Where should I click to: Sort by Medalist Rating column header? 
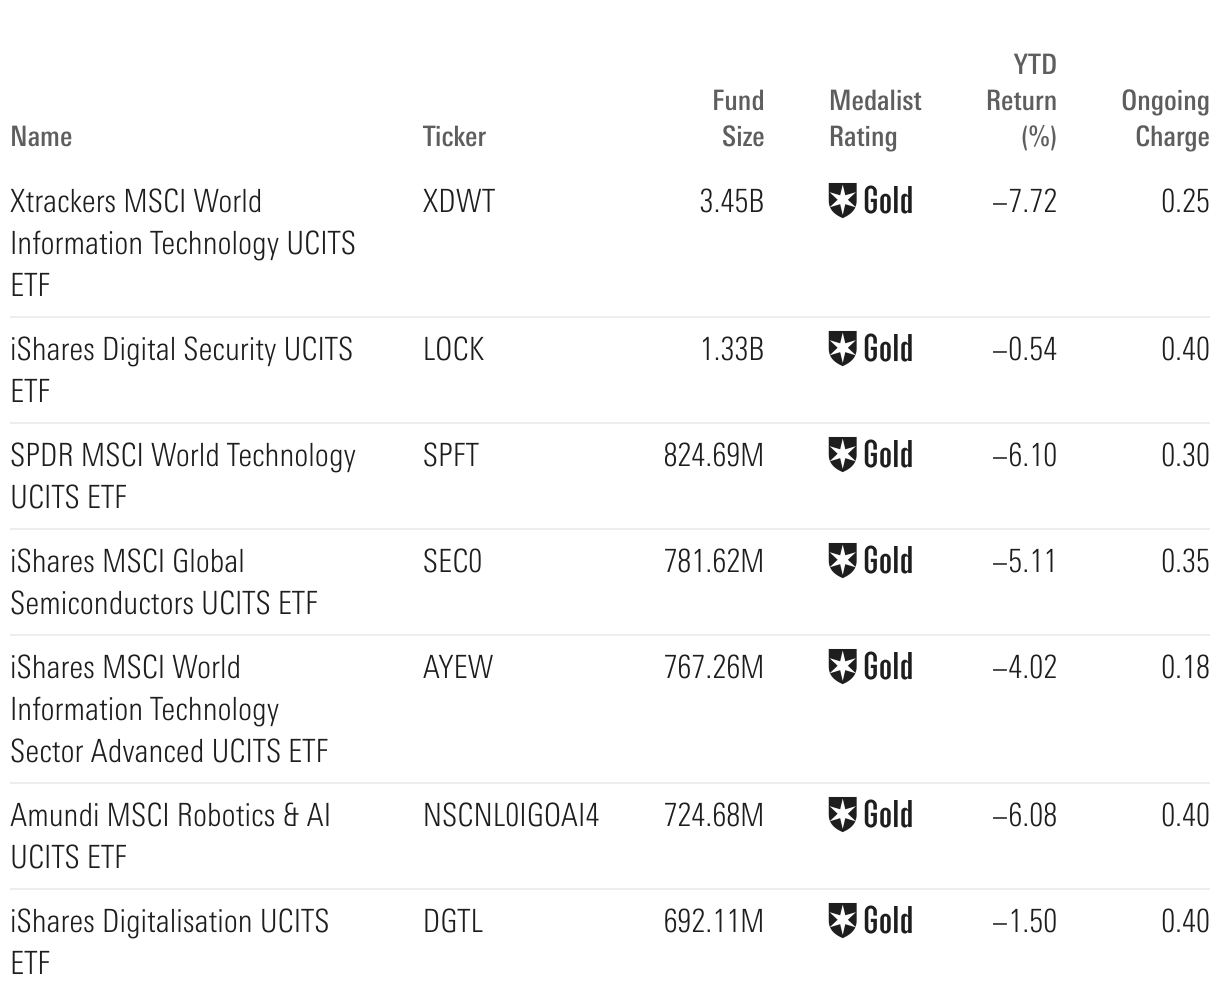point(875,119)
